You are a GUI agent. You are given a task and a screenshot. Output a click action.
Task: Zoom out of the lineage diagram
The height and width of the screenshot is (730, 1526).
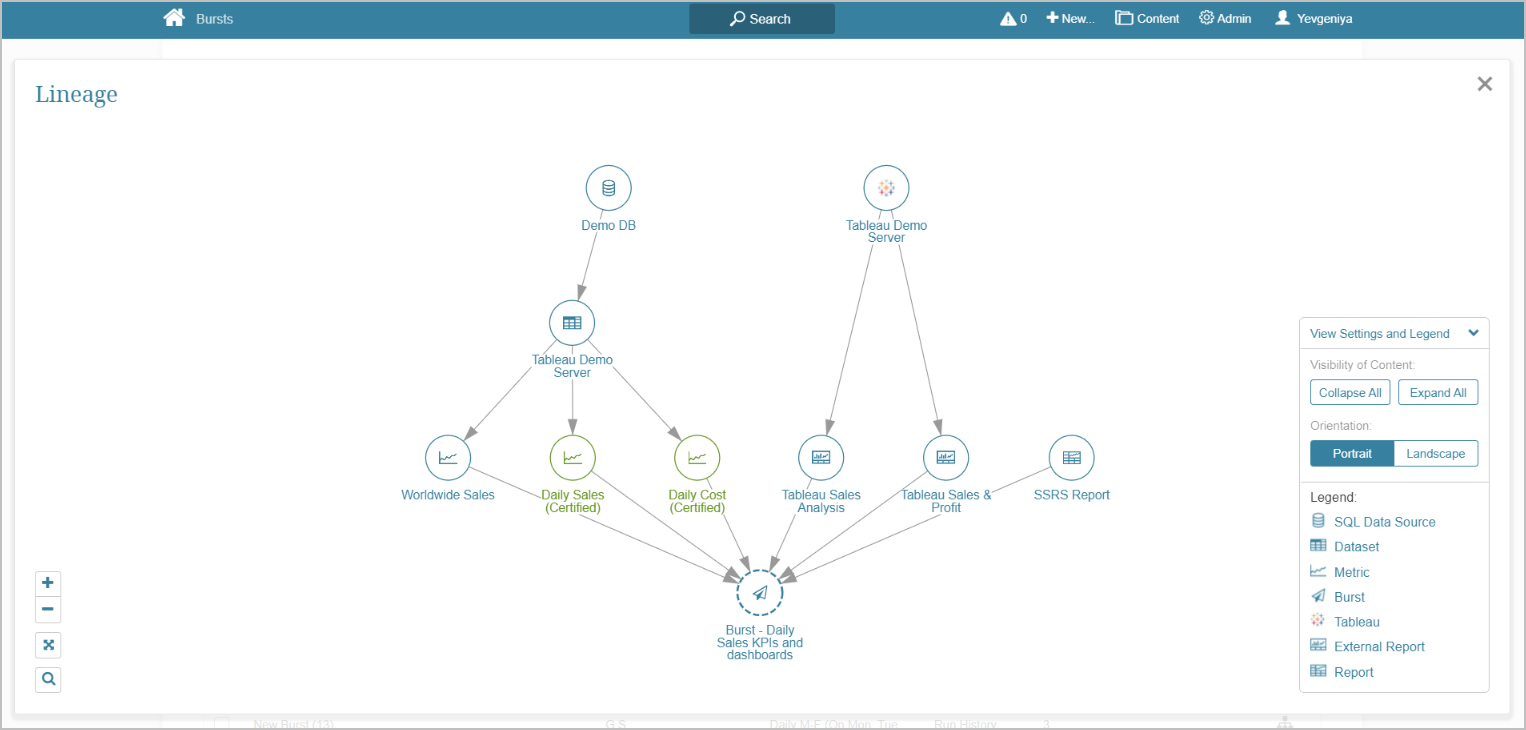pos(48,609)
